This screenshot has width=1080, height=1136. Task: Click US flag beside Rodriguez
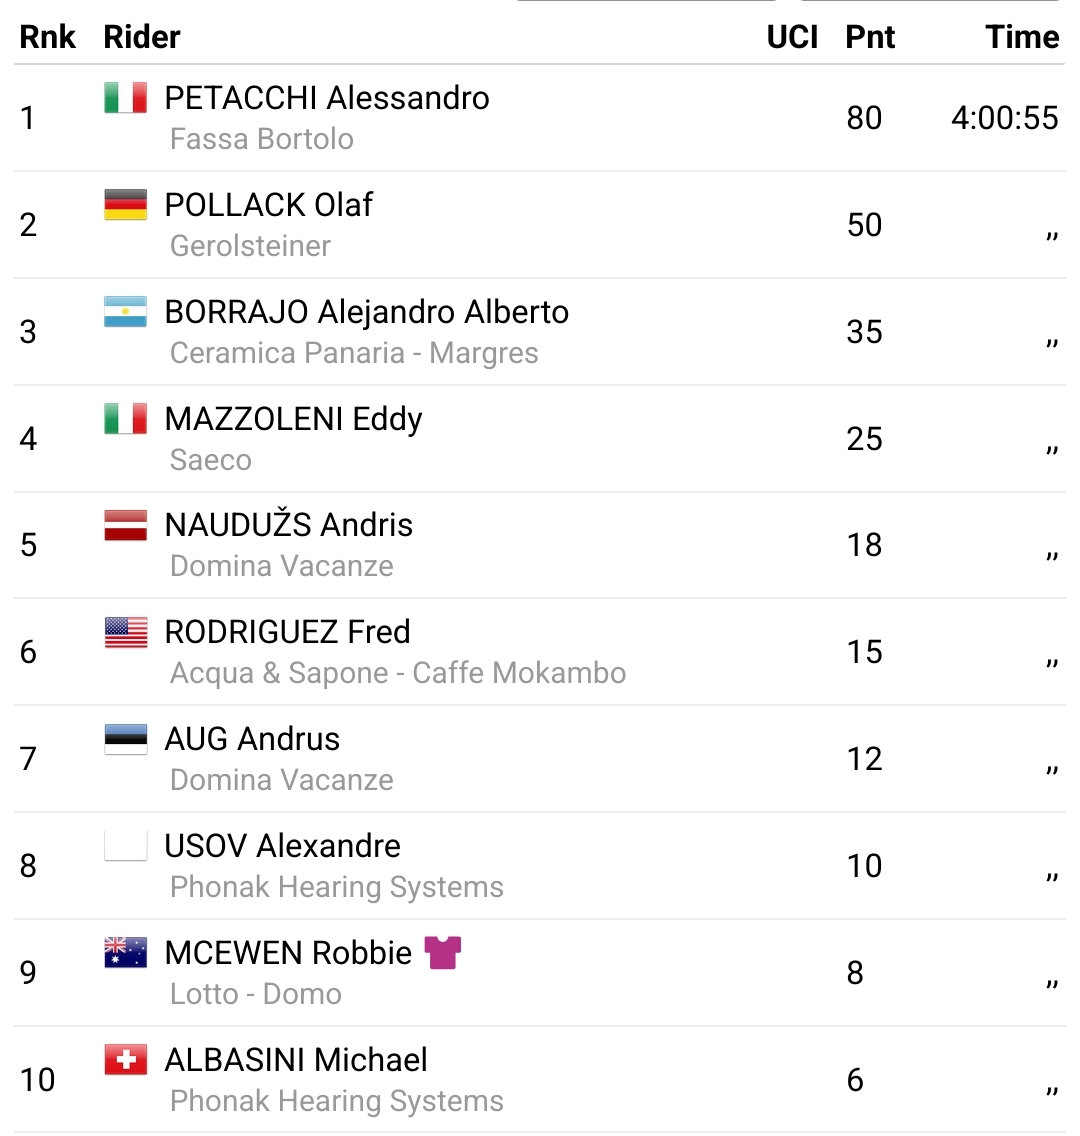tap(126, 632)
